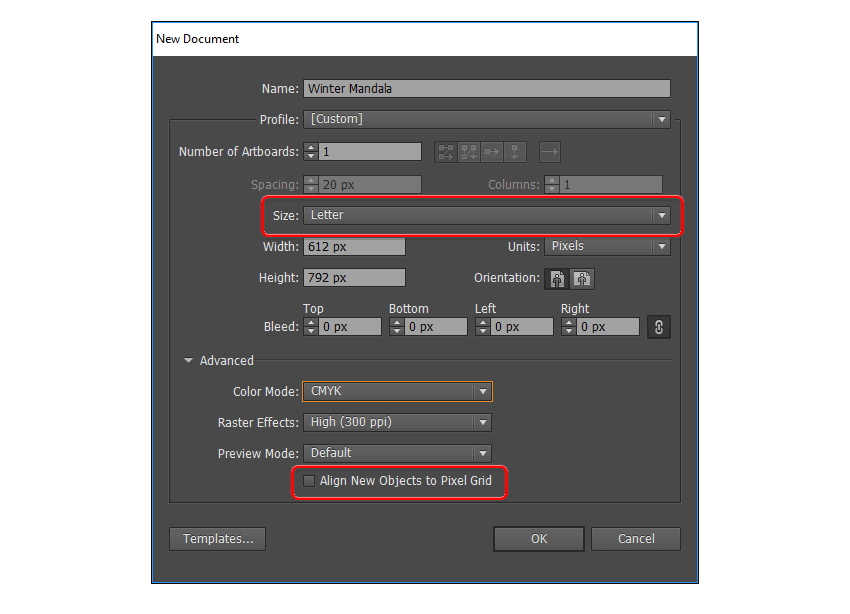
Task: Click the Spacing stepper arrows
Action: [x=311, y=185]
